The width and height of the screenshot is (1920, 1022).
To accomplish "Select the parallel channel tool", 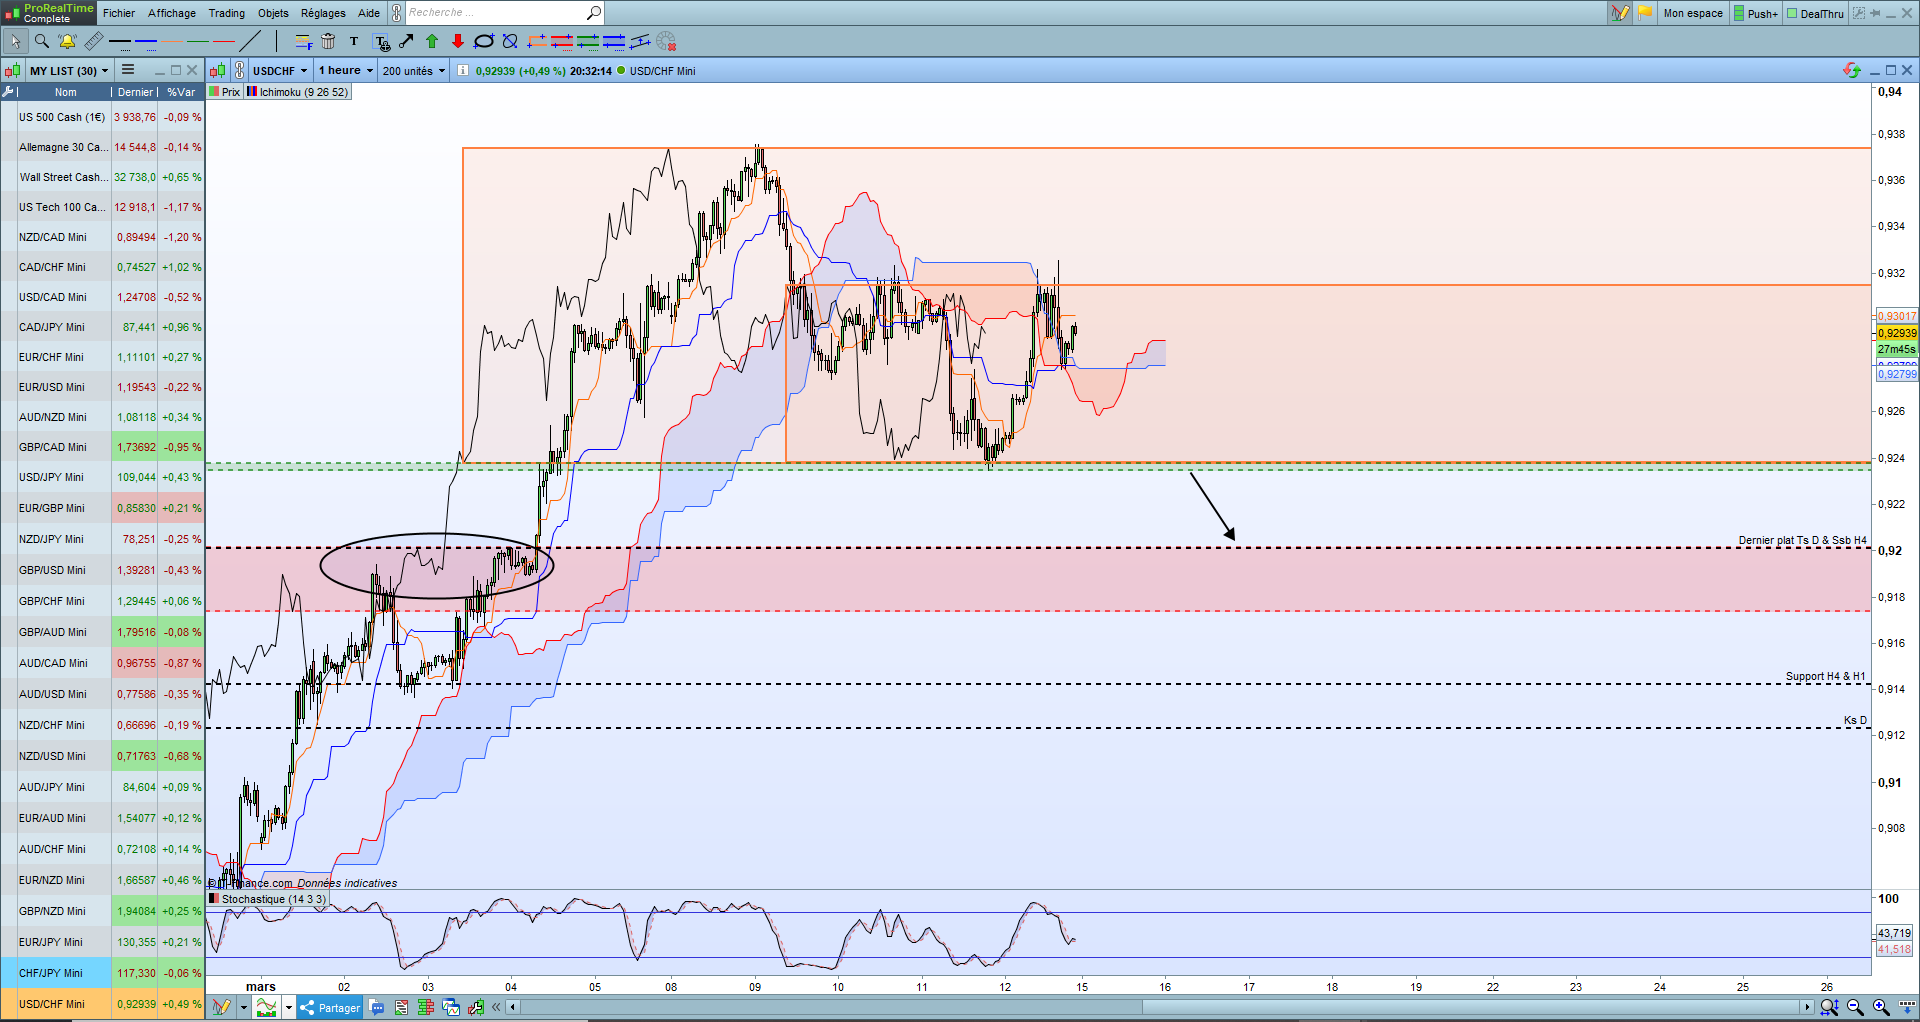I will click(x=640, y=41).
